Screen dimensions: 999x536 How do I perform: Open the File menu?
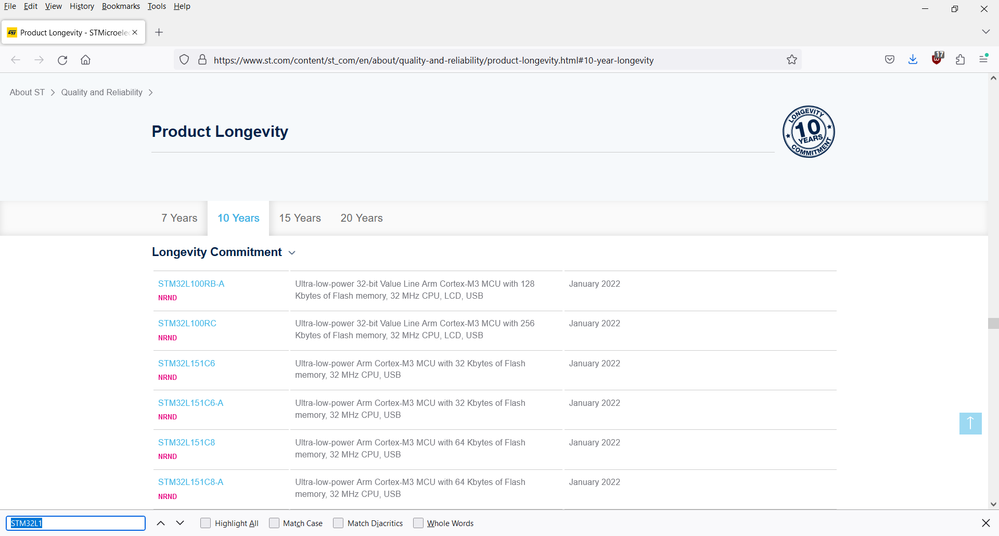pyautogui.click(x=10, y=6)
